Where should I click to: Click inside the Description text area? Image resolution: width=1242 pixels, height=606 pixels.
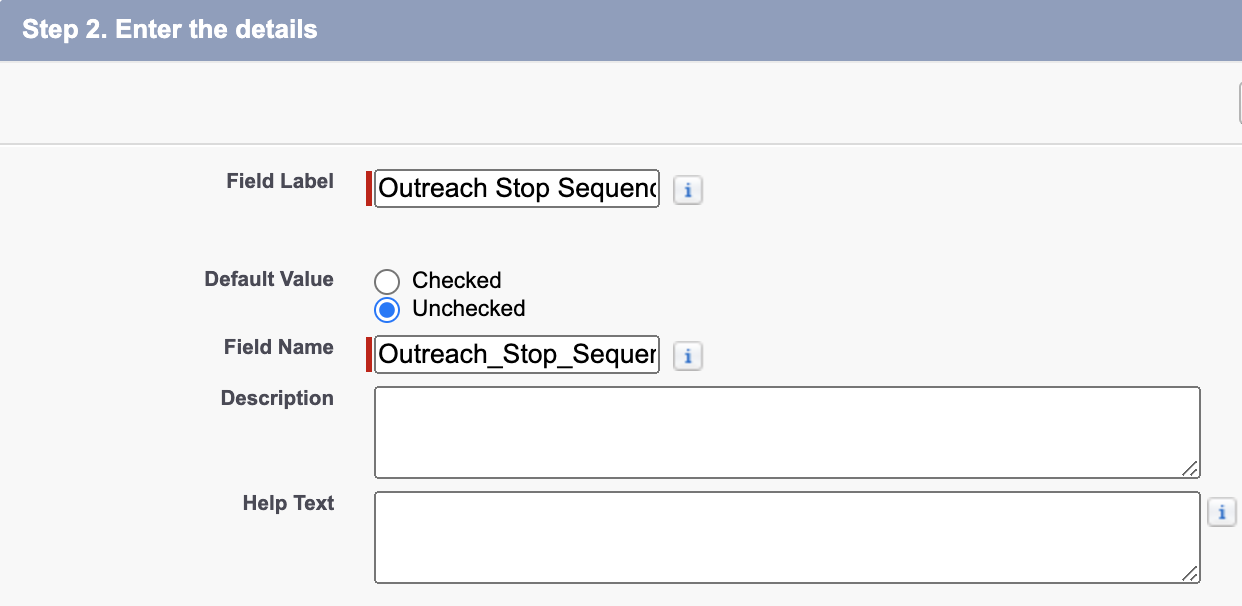[786, 432]
